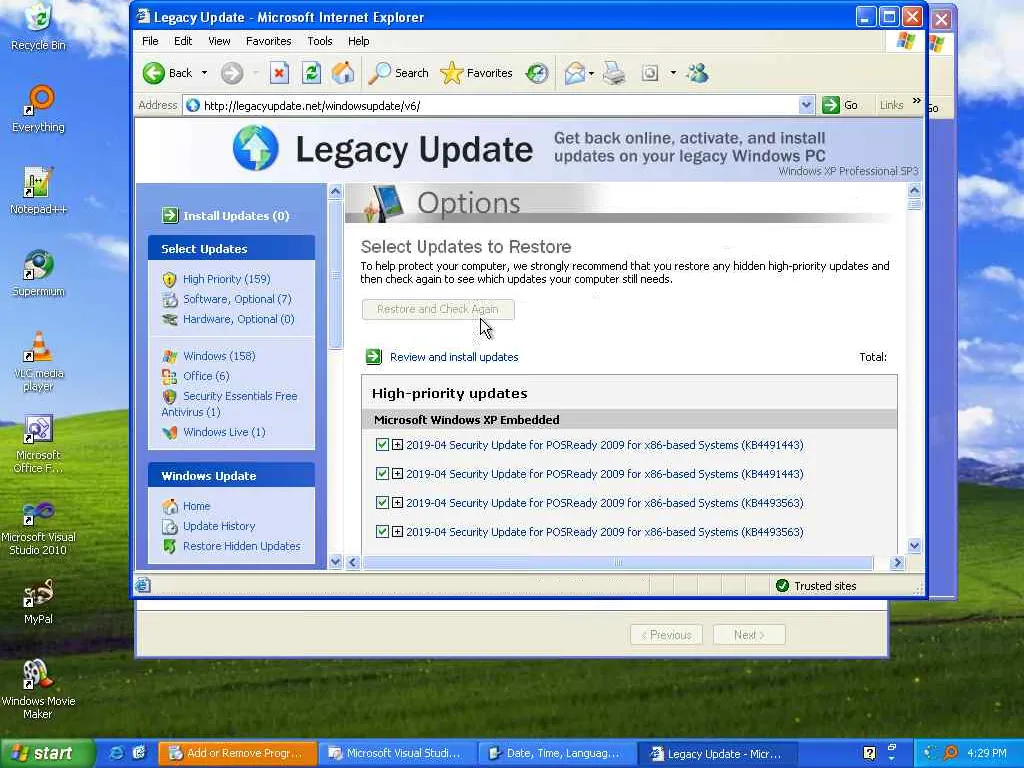Viewport: 1024px width, 768px height.
Task: Open the View menu
Action: 219,41
